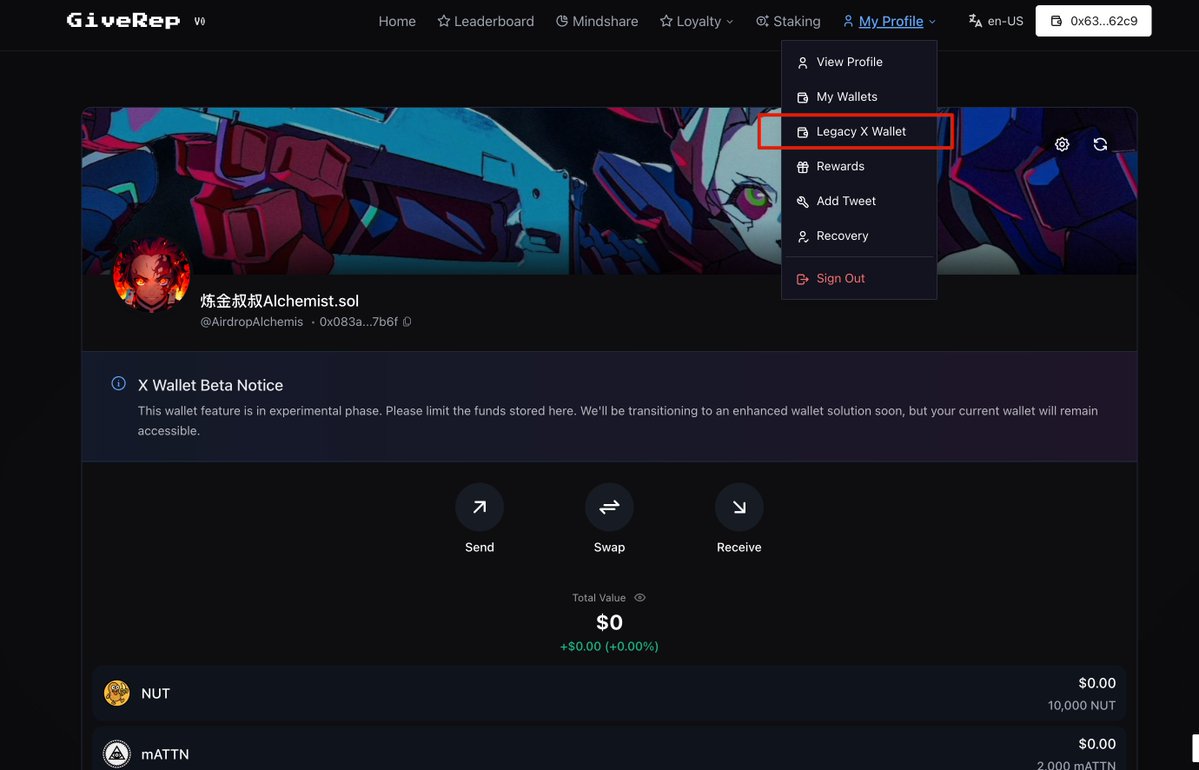Expand the Loyalty dropdown menu
Viewport: 1199px width, 770px height.
tap(696, 21)
